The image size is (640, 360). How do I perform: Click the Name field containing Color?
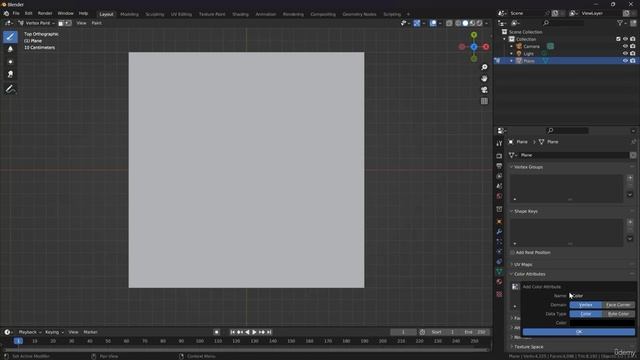pyautogui.click(x=602, y=296)
